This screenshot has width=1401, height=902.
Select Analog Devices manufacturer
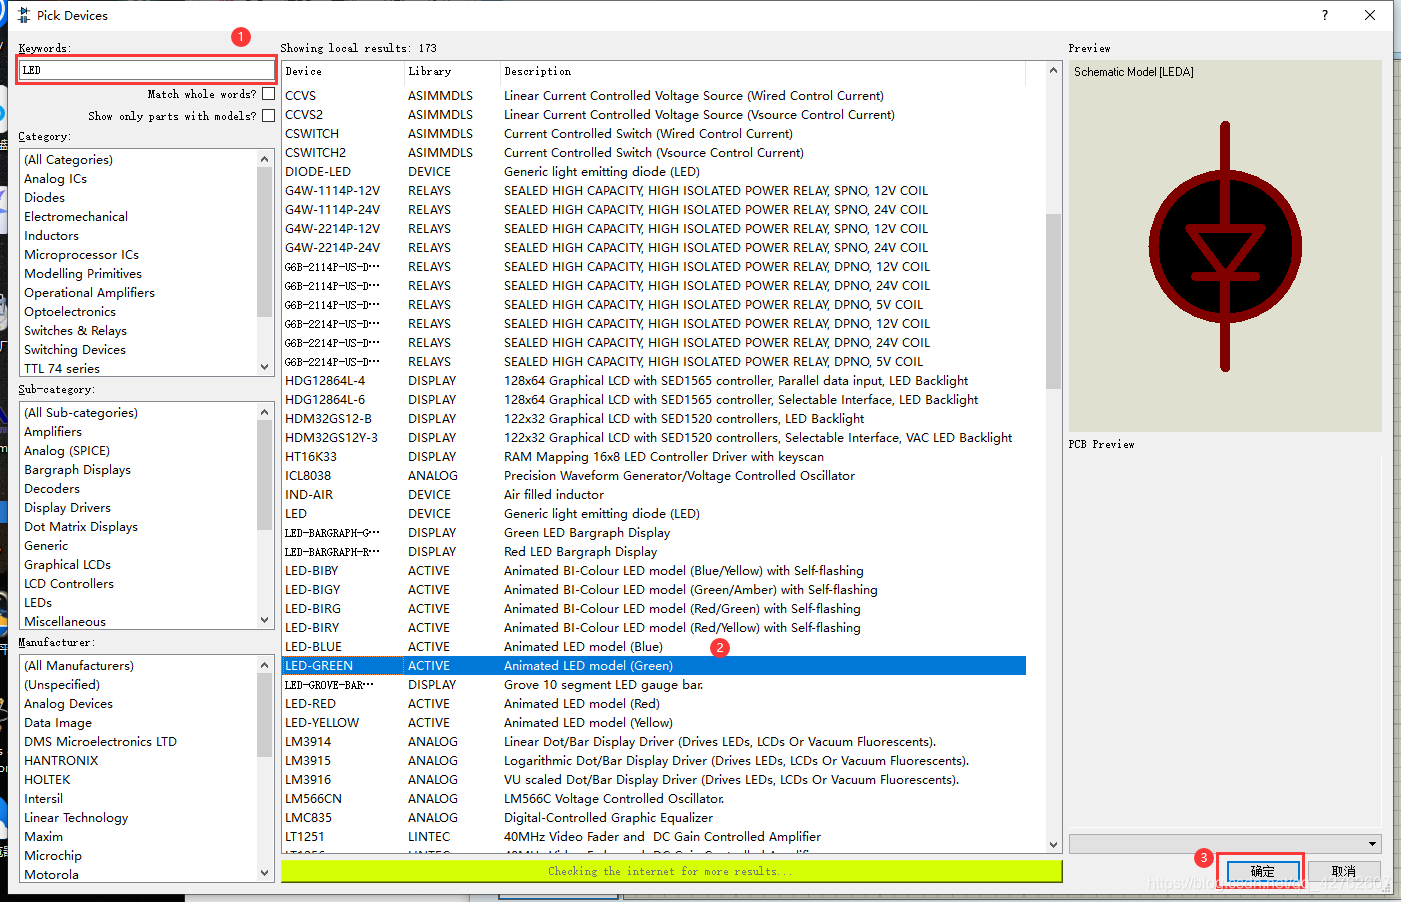tap(68, 704)
